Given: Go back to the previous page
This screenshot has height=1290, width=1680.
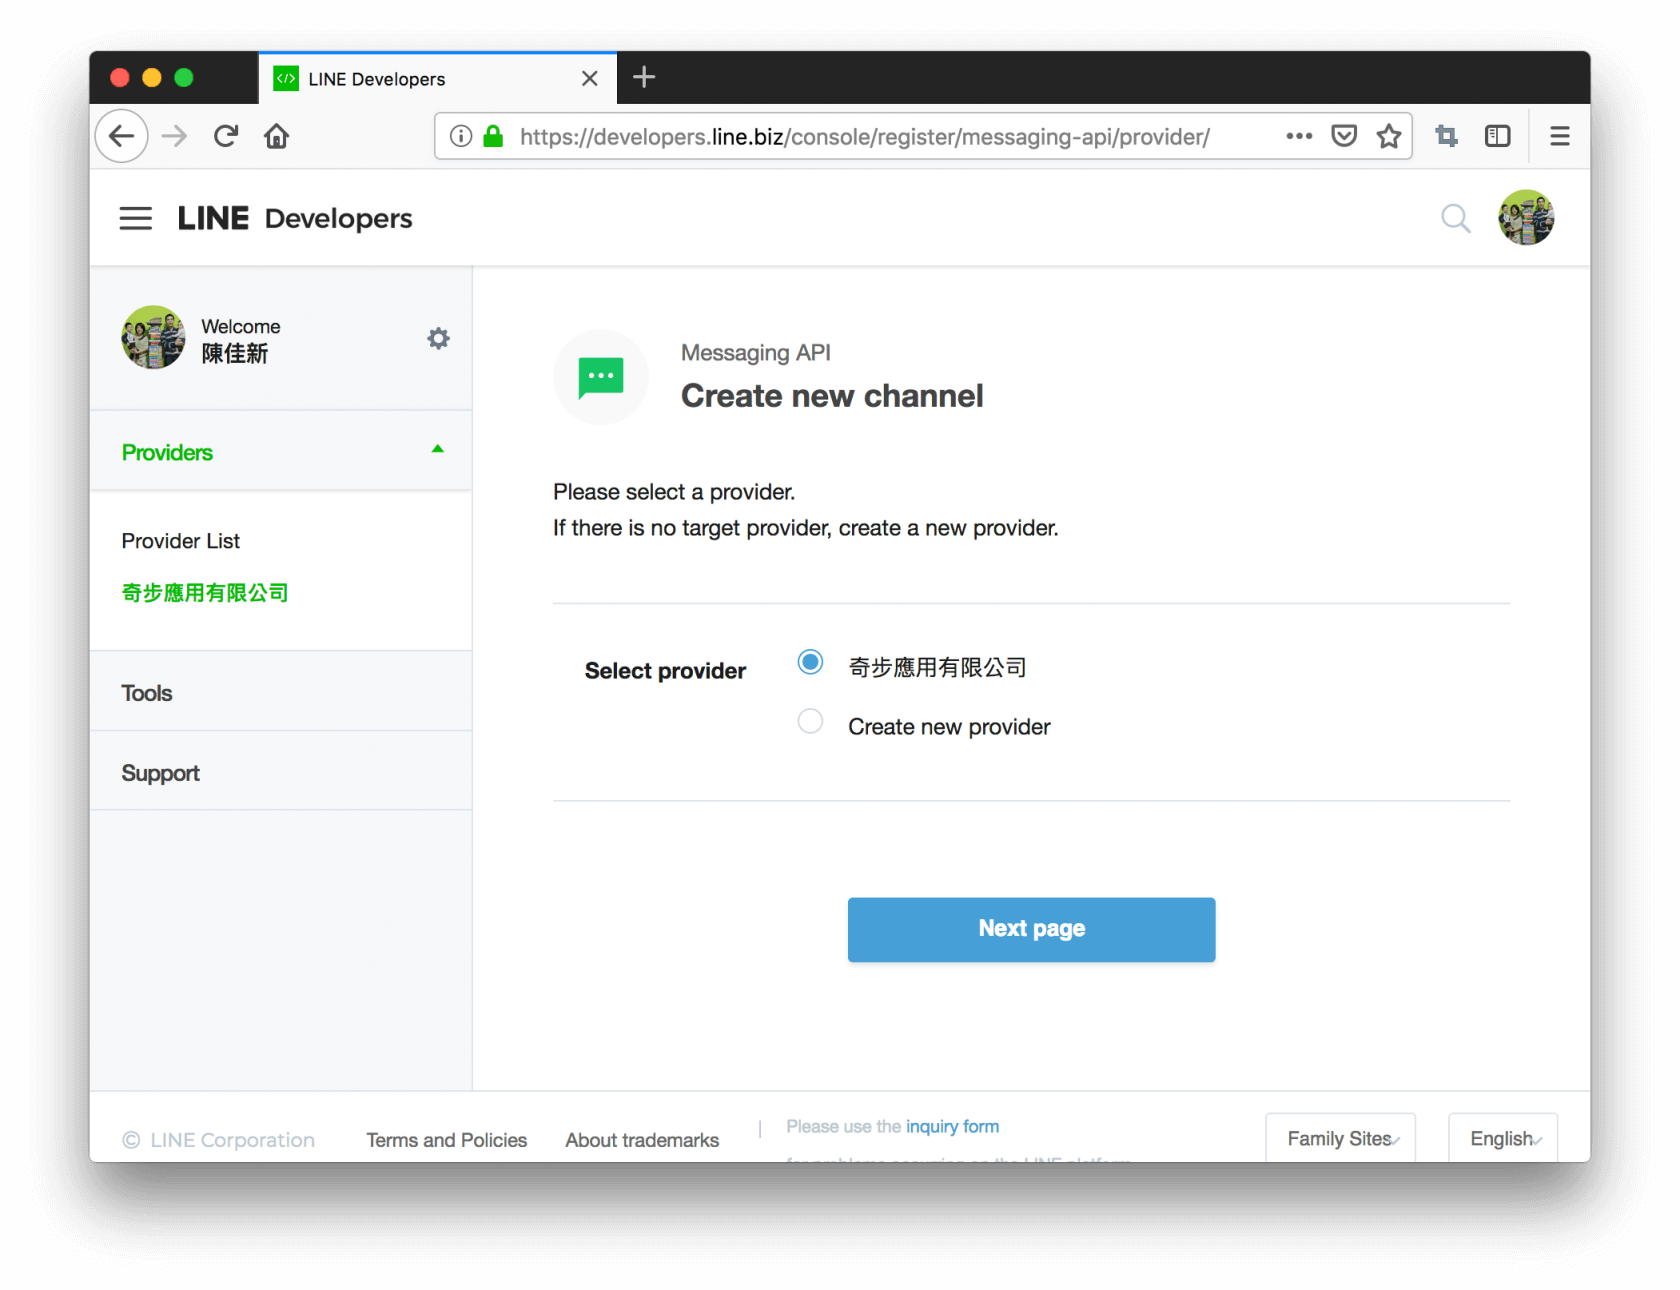Looking at the screenshot, I should point(121,136).
